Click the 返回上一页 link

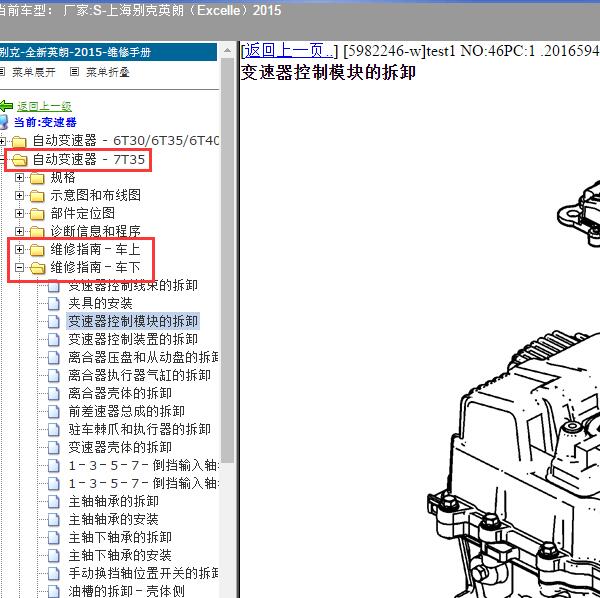click(289, 51)
